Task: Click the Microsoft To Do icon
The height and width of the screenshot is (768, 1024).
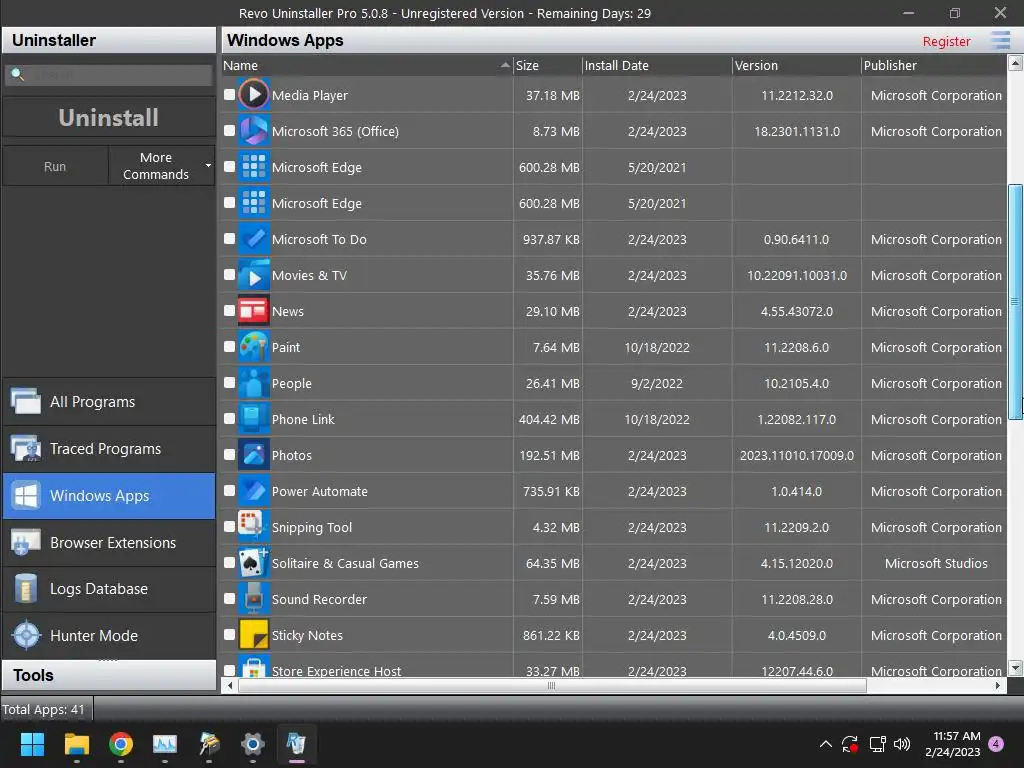Action: [x=253, y=239]
